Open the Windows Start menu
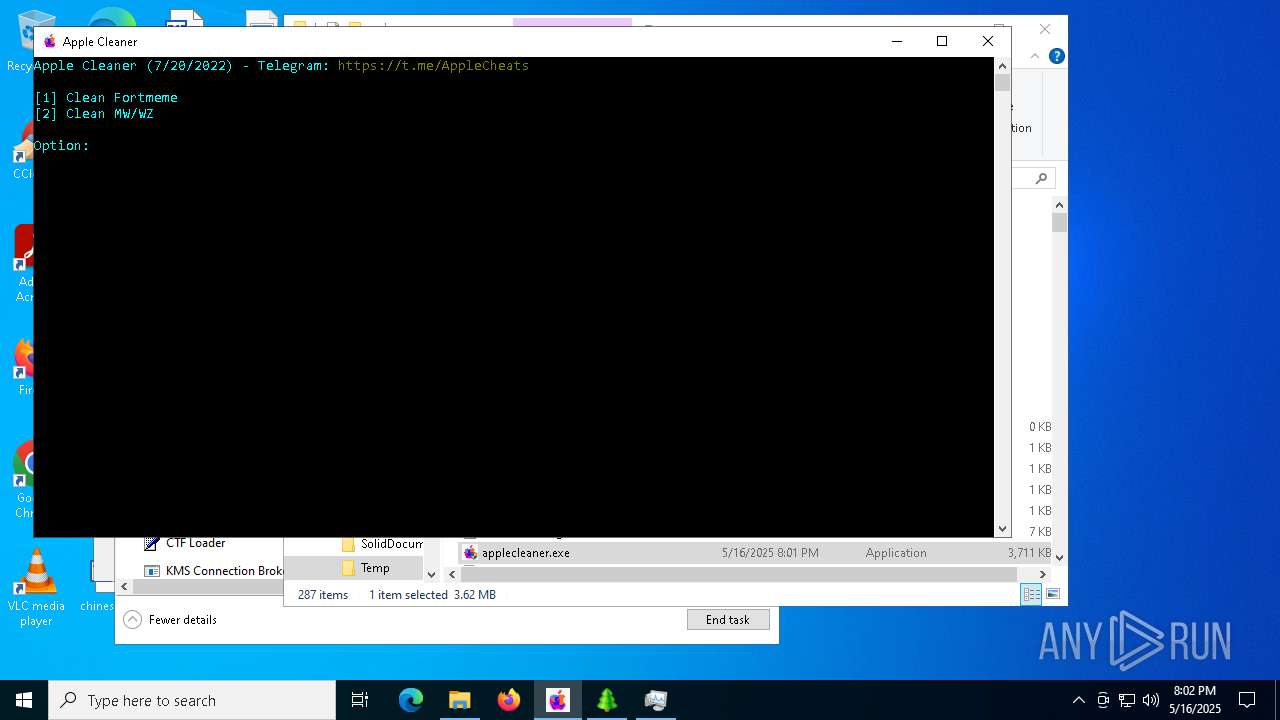This screenshot has width=1280, height=720. pos(24,700)
